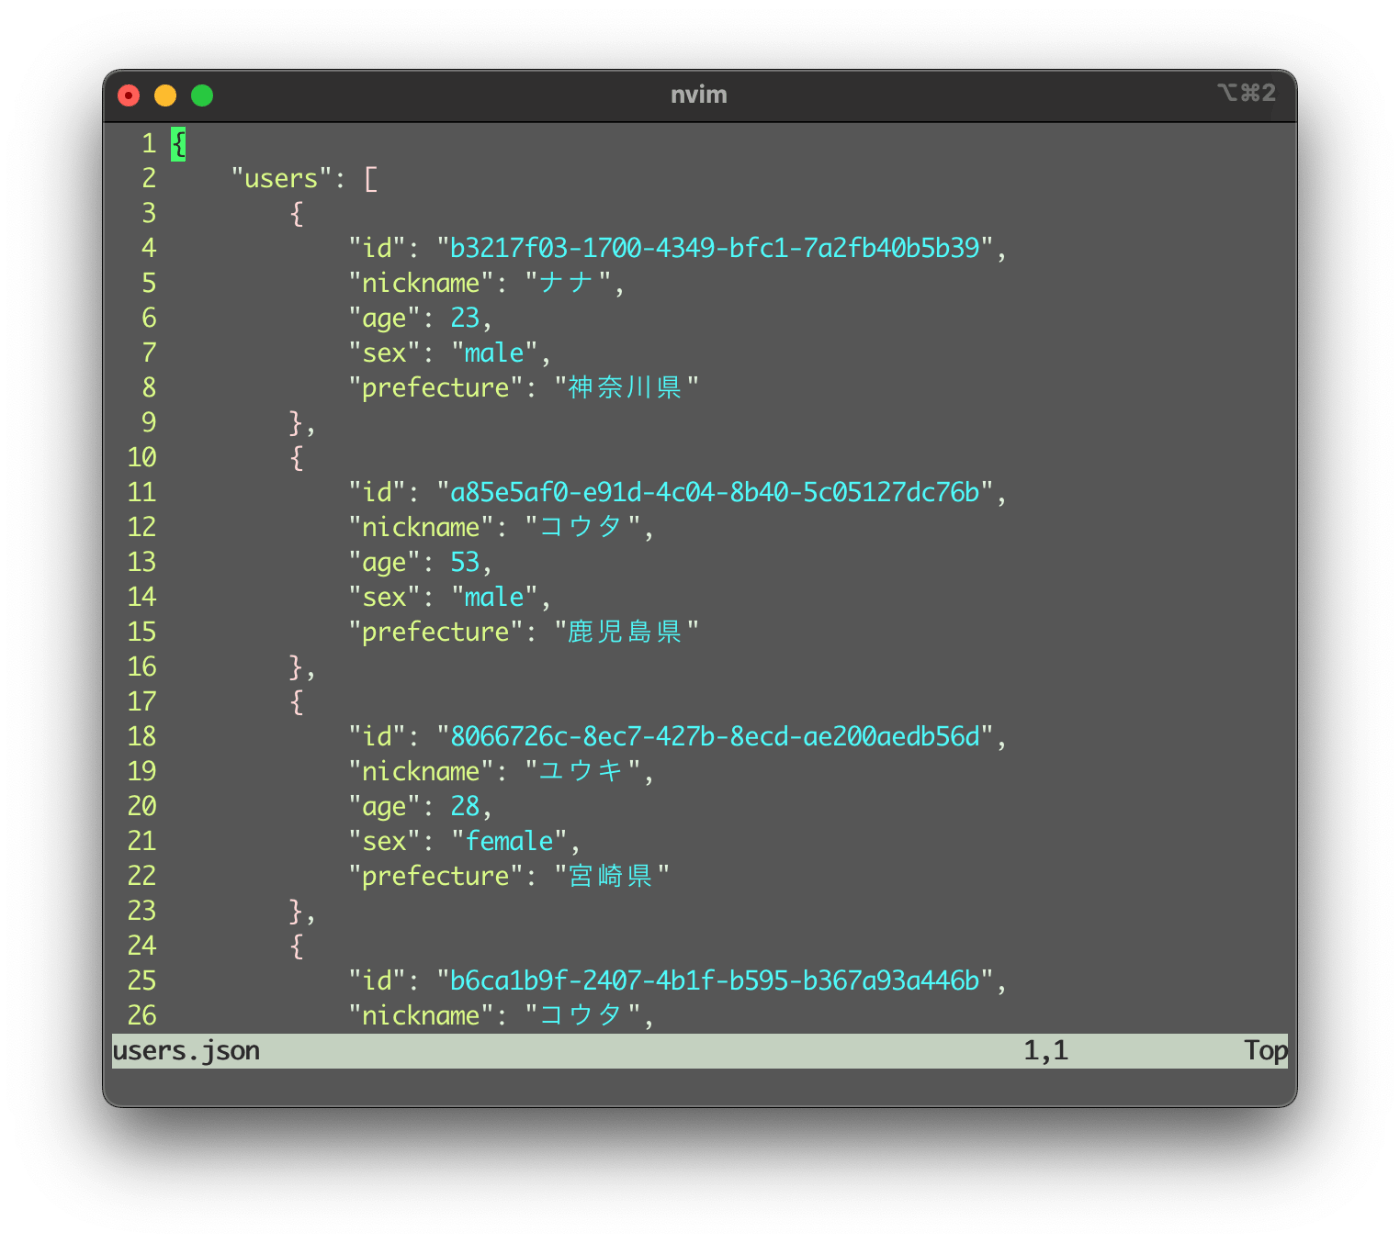Click the "prefecture" key on line 8
Screen dimensions: 1400x1243
click(436, 388)
